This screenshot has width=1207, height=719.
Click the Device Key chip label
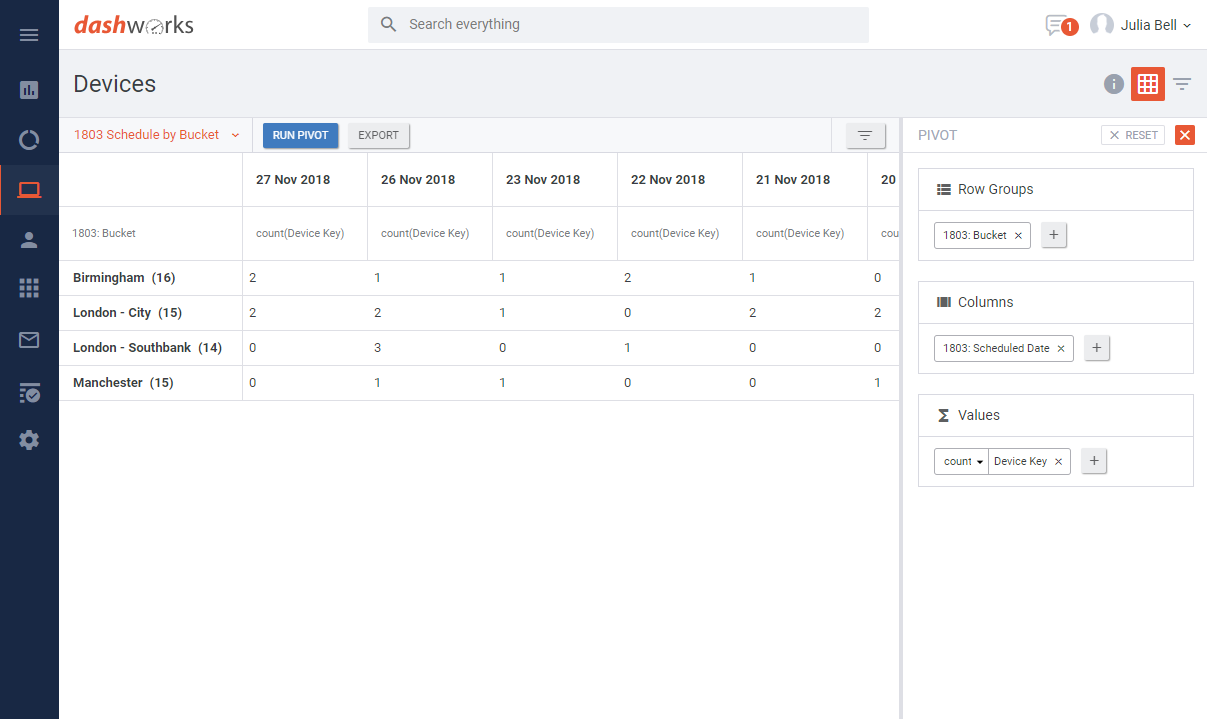[1020, 461]
